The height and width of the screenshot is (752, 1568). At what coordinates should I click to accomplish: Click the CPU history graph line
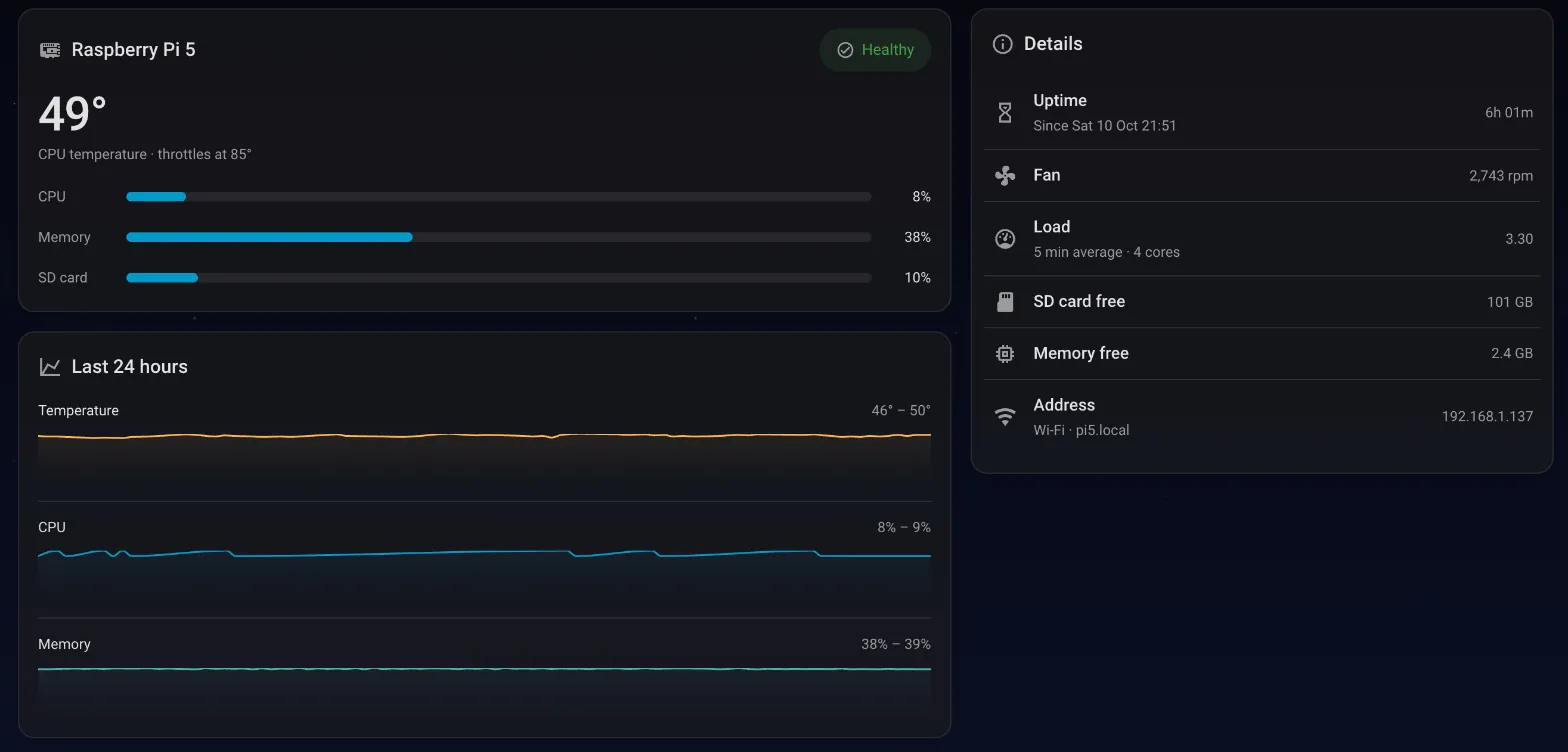tap(484, 554)
